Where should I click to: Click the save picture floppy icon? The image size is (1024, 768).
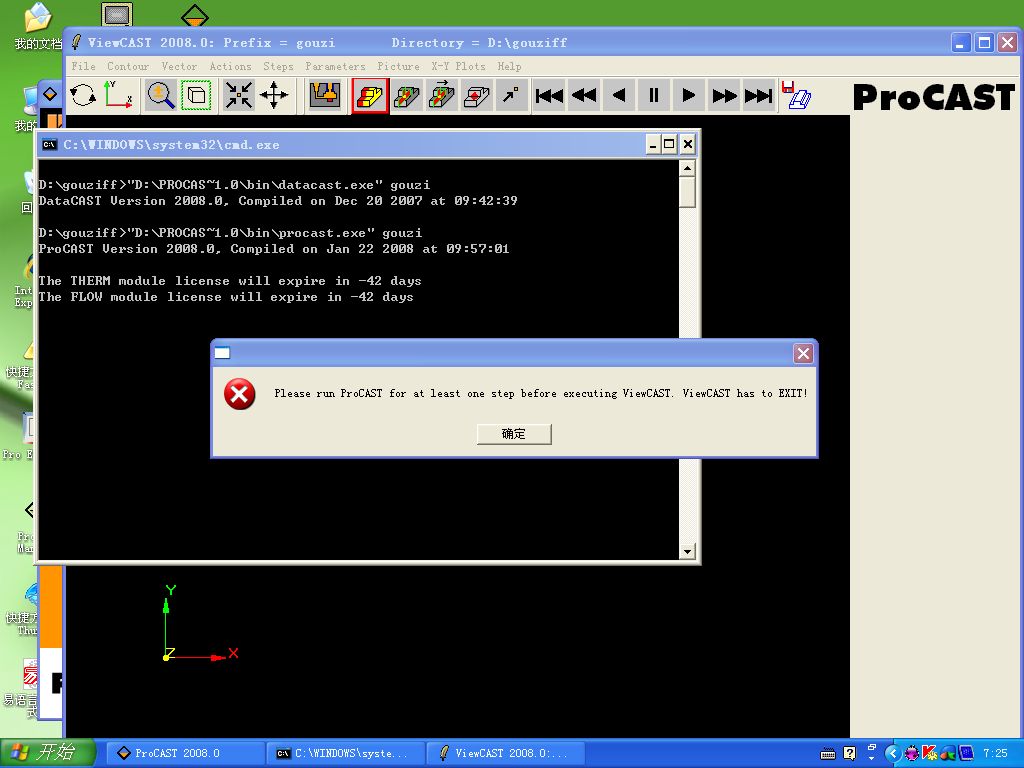797,96
